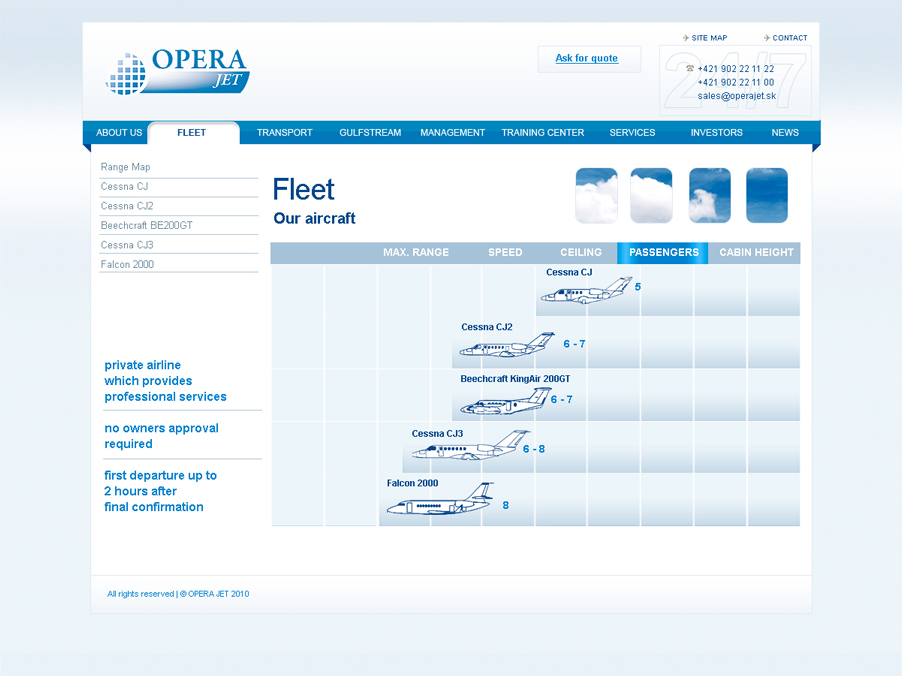Select the Fleet tab
902x676 pixels.
click(x=192, y=132)
